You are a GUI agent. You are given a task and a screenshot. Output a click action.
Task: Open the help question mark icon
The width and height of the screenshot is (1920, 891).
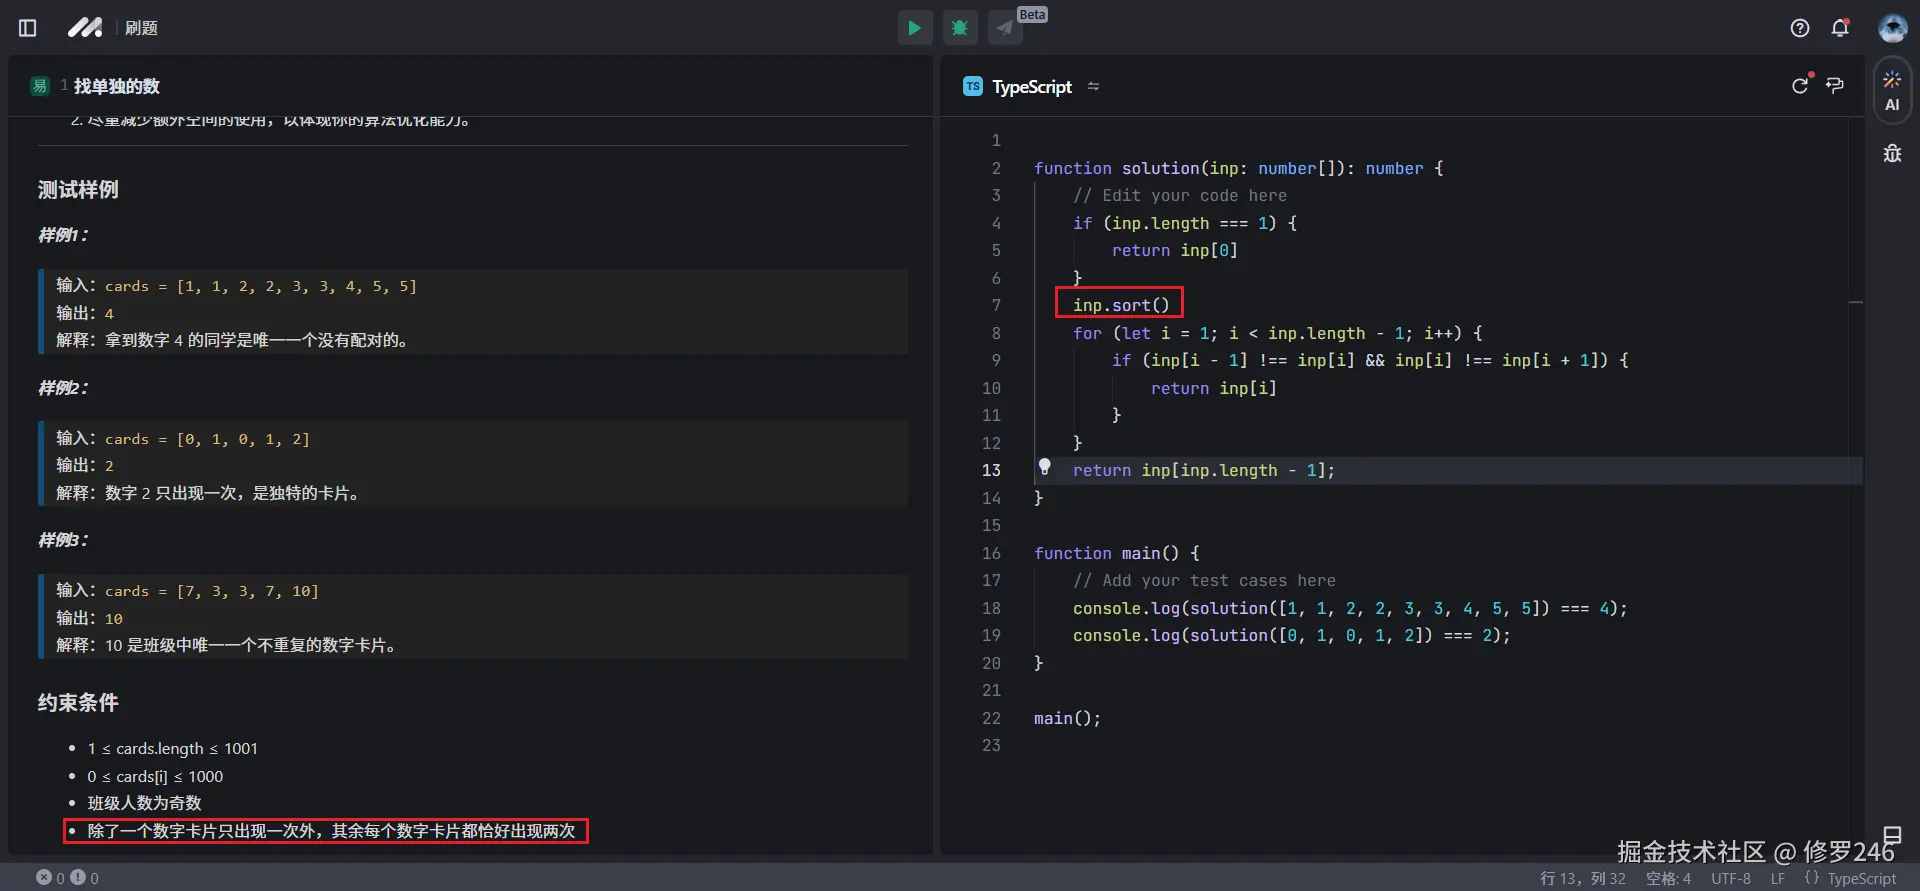pyautogui.click(x=1800, y=28)
